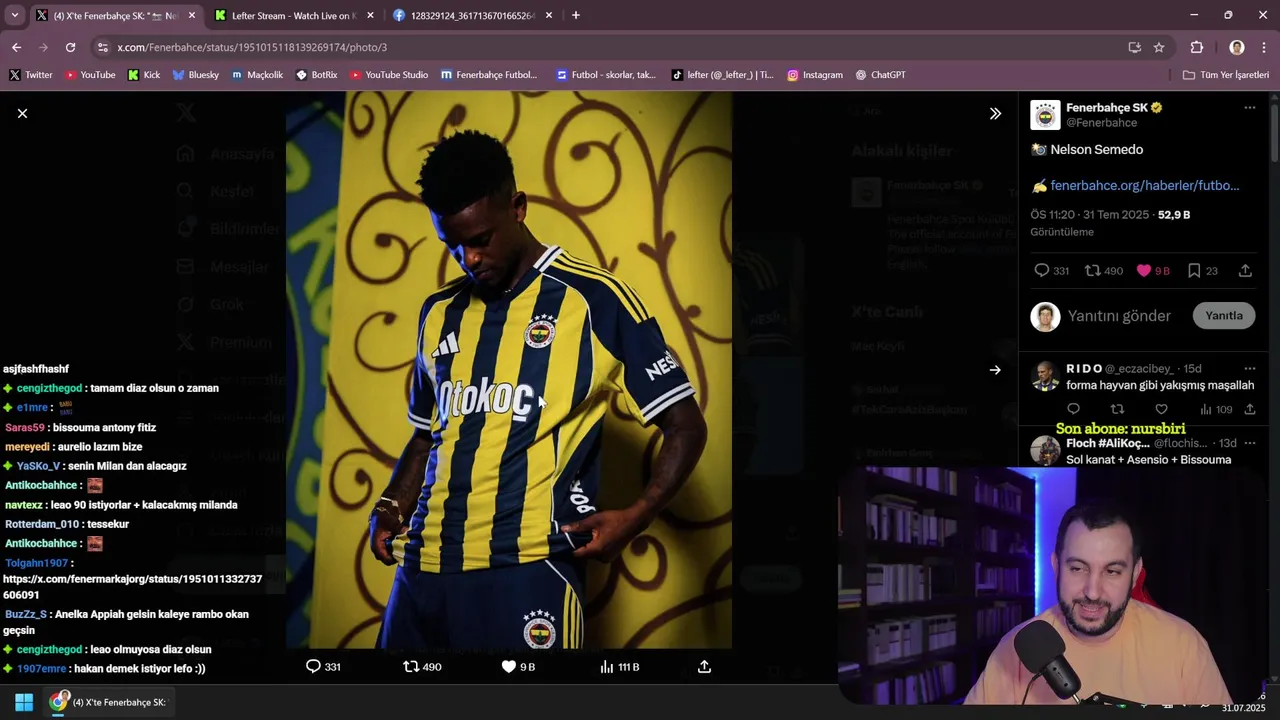The image size is (1280, 720).
Task: Share the tweet from the side panel
Action: [x=1245, y=271]
